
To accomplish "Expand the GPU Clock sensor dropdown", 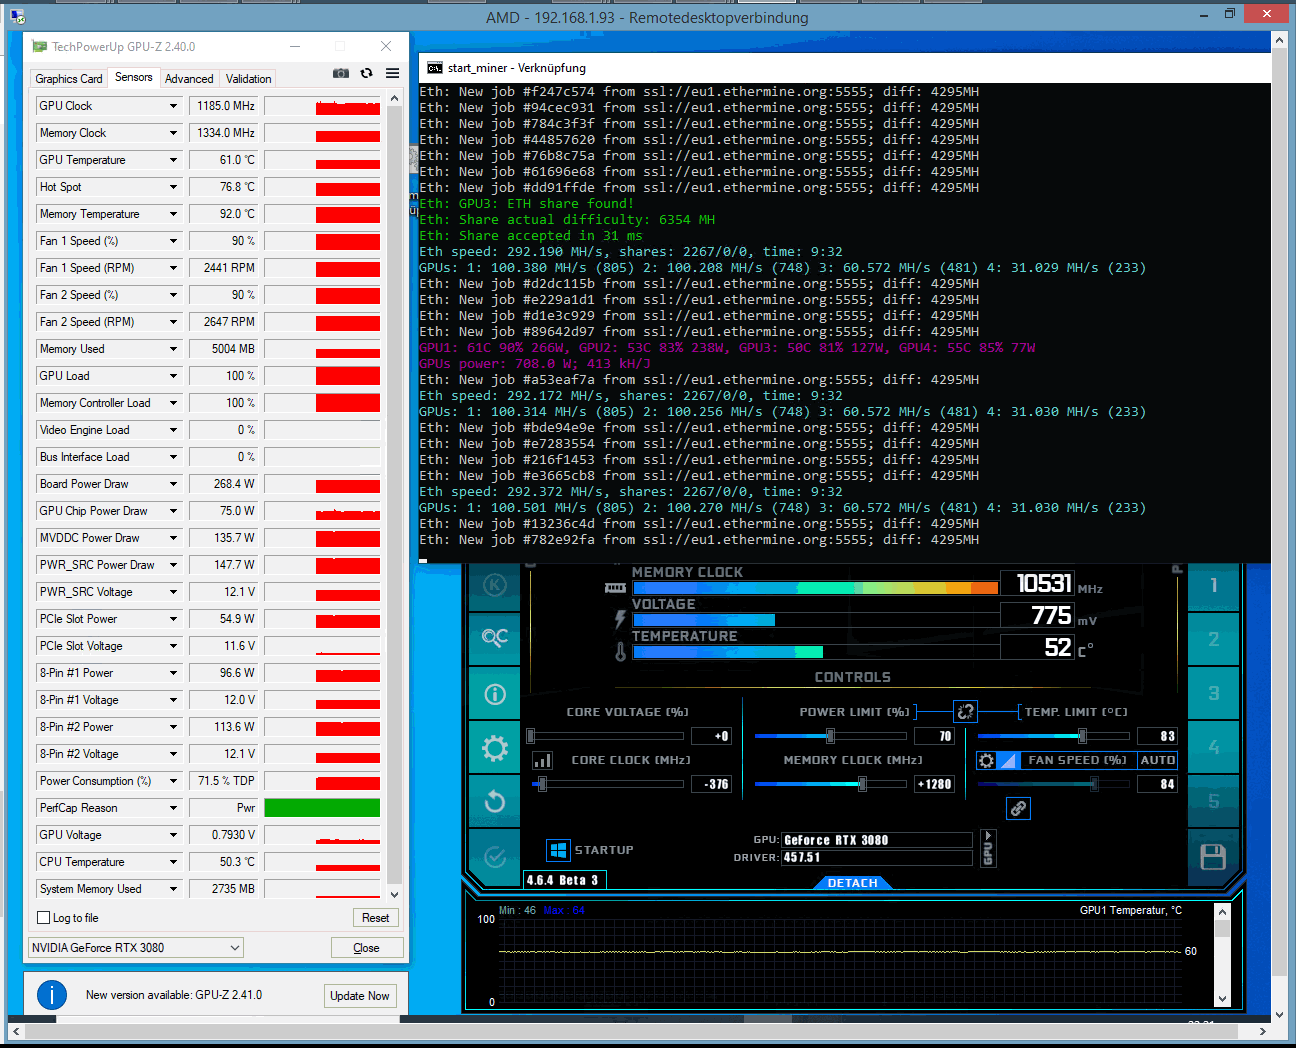I will pyautogui.click(x=173, y=106).
